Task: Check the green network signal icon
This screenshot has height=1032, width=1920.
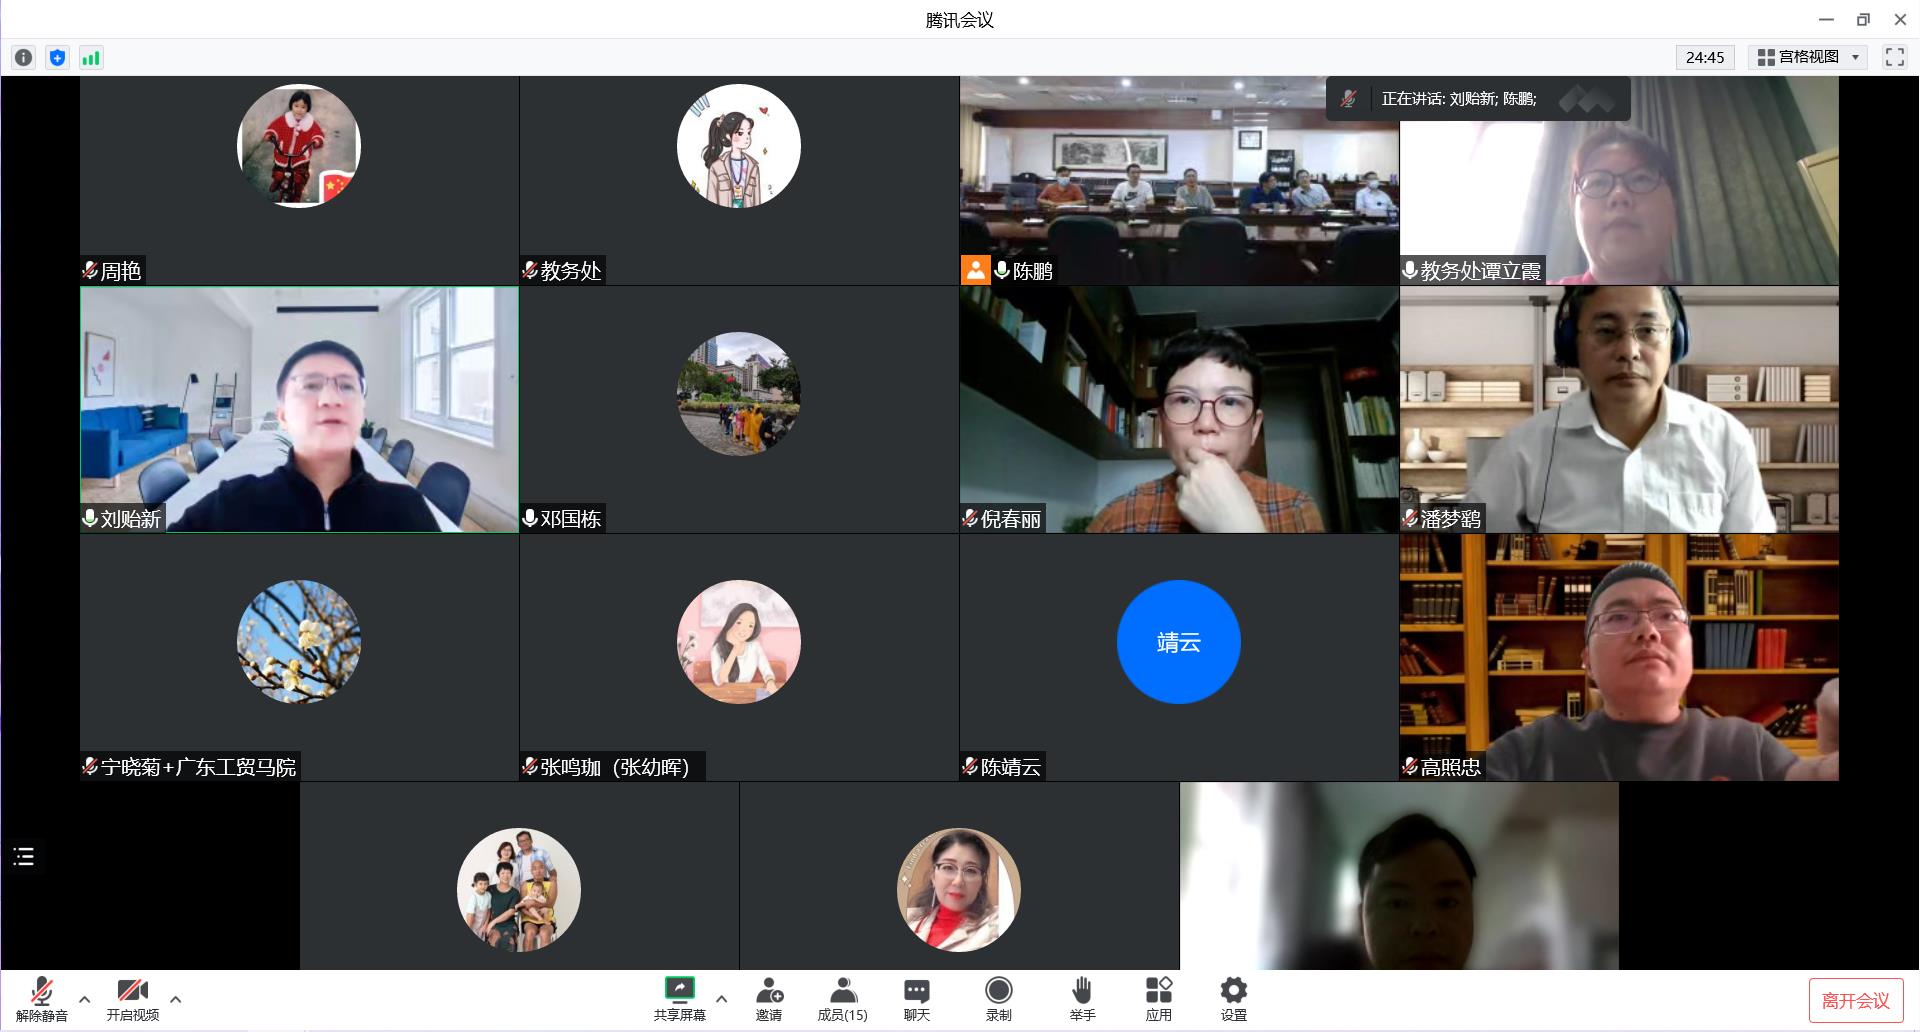Action: [91, 58]
